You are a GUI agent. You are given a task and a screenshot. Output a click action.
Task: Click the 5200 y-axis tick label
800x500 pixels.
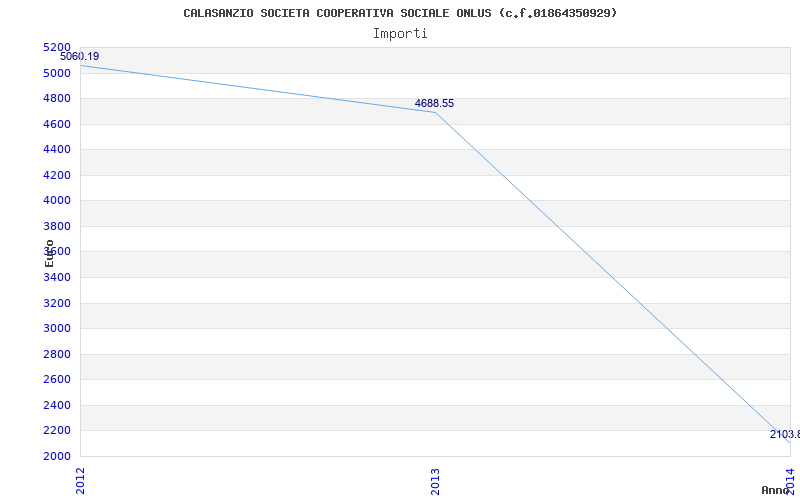pos(57,47)
